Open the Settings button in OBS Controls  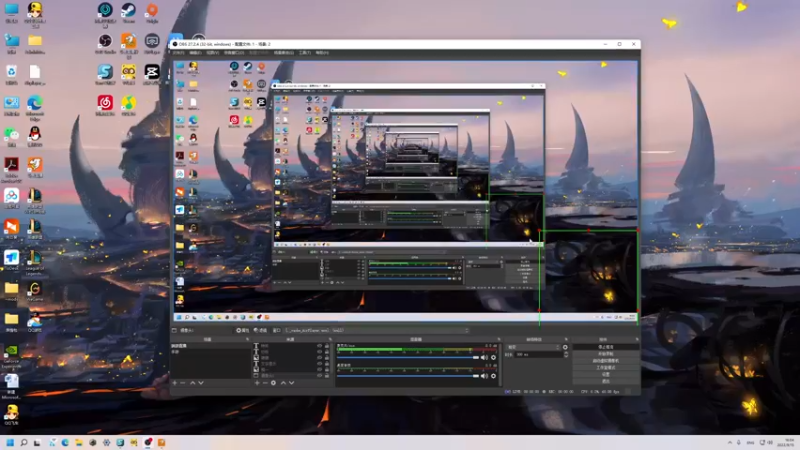605,374
